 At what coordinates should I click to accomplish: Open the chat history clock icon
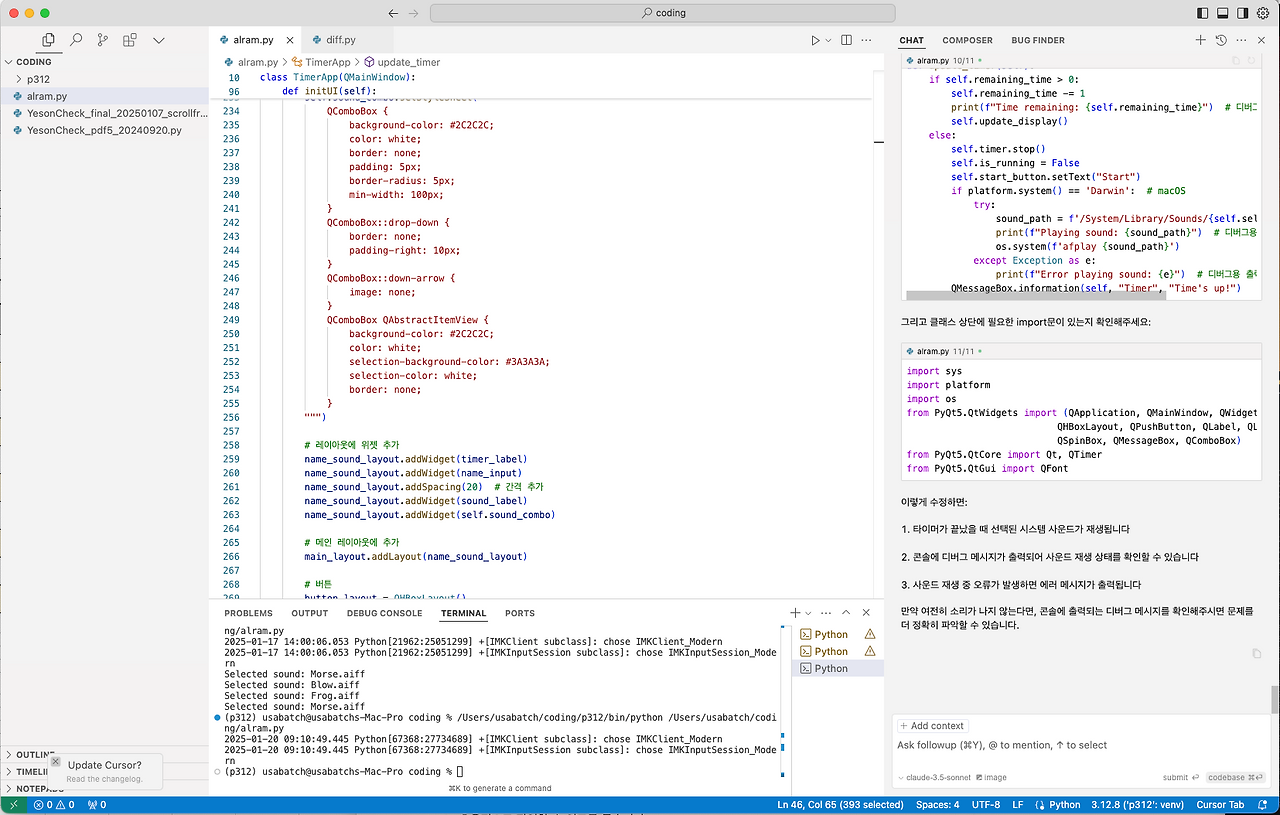[x=1222, y=40]
